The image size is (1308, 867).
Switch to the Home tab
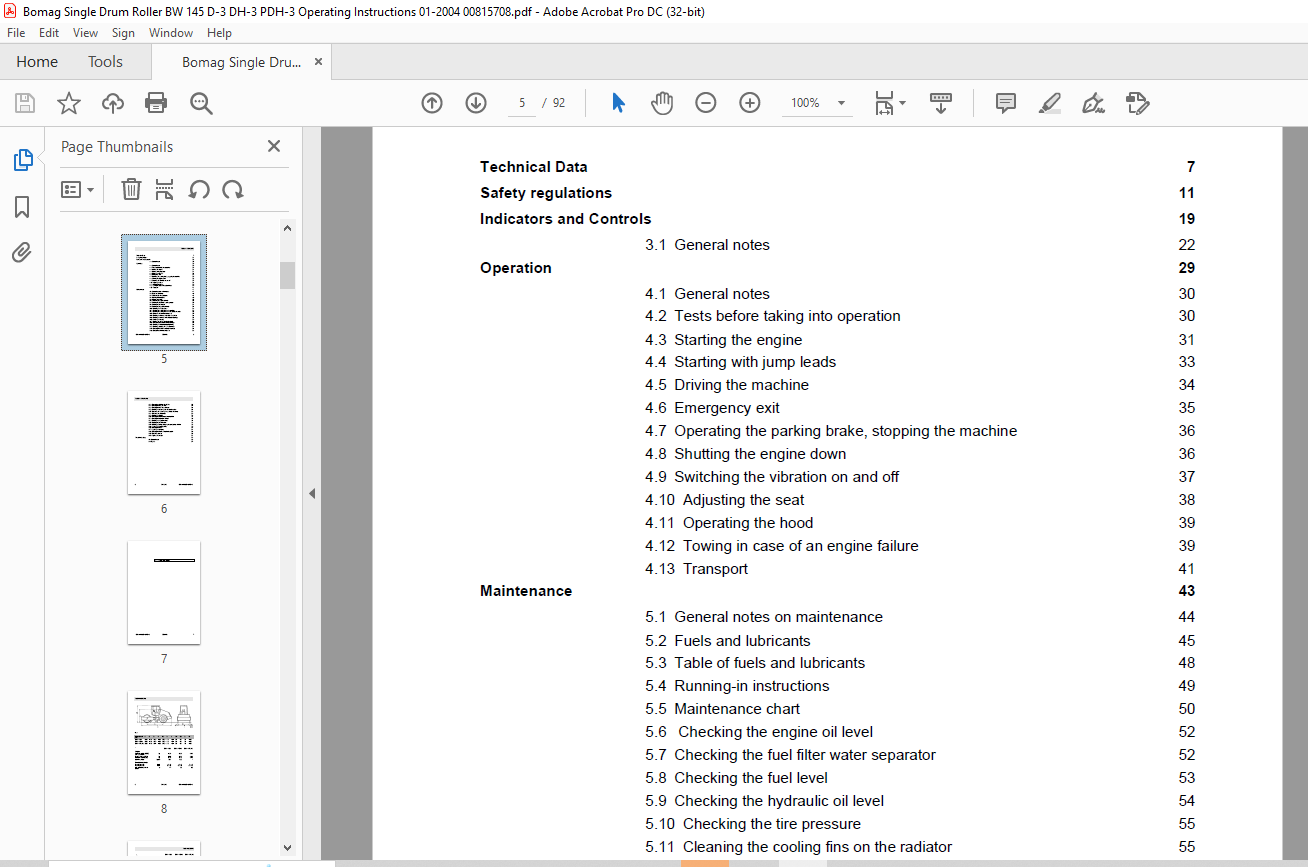(x=37, y=62)
